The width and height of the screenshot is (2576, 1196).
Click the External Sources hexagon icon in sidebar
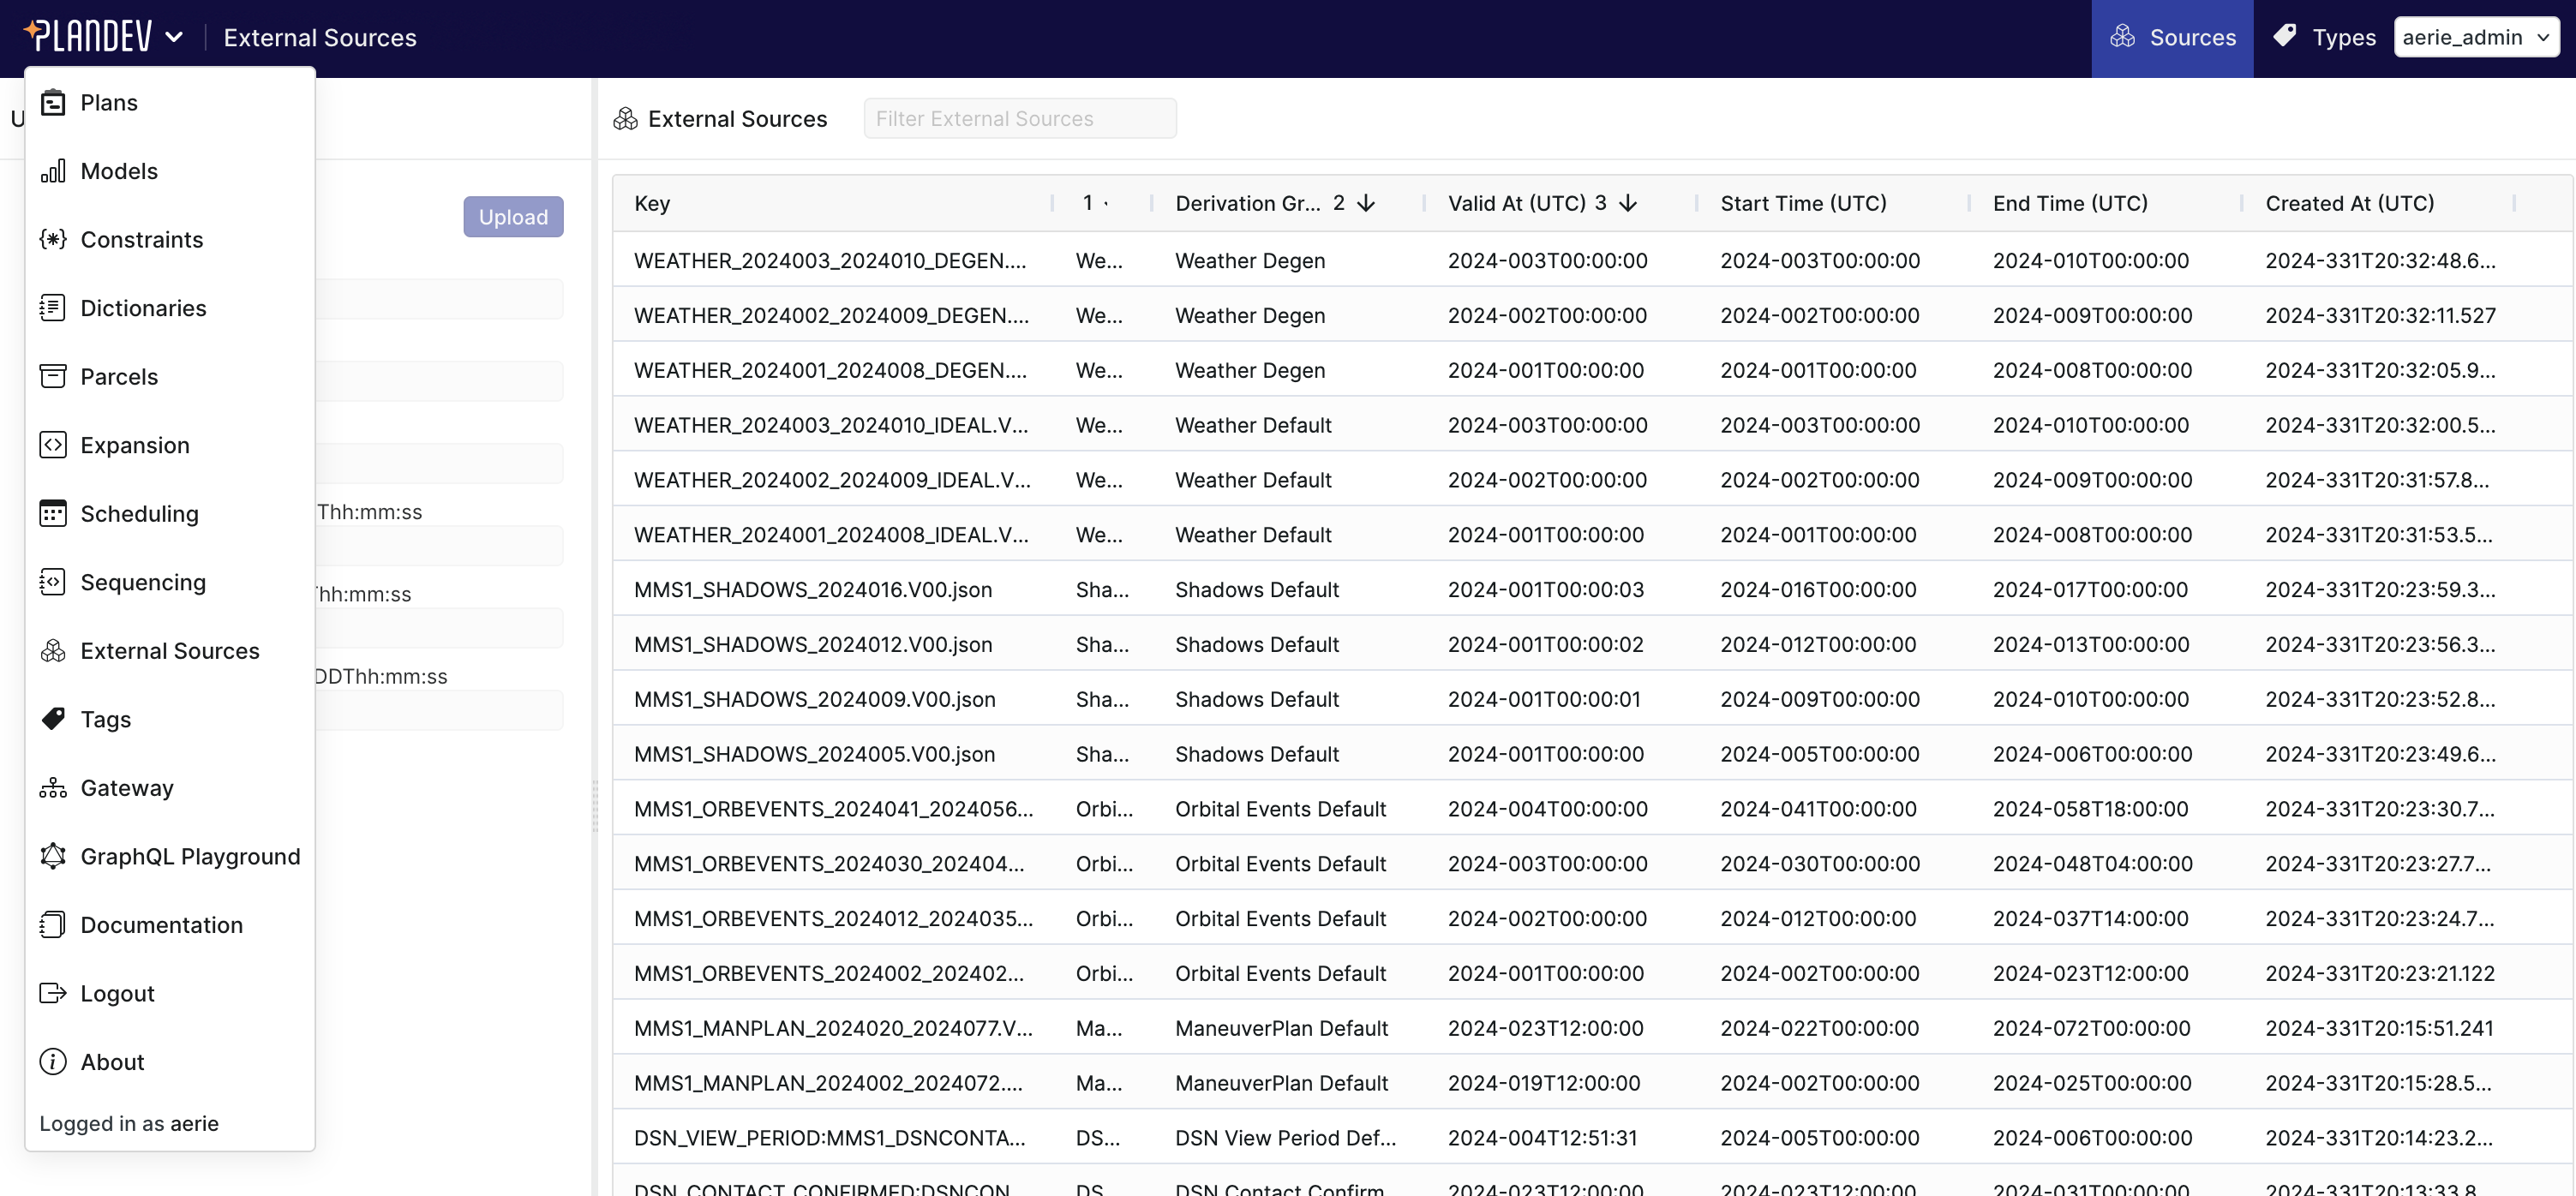[x=53, y=650]
